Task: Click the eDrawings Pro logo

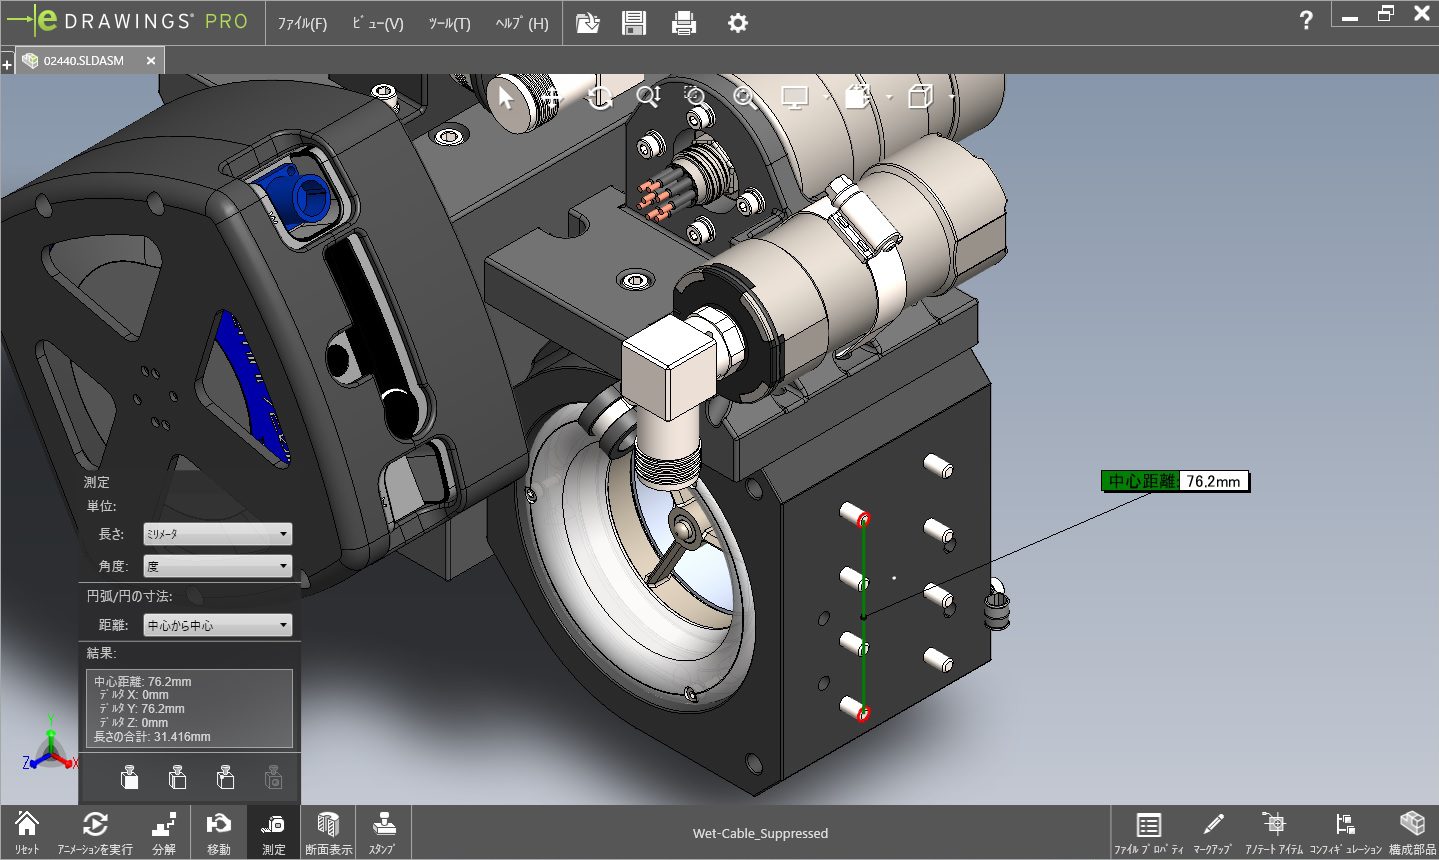Action: point(127,21)
